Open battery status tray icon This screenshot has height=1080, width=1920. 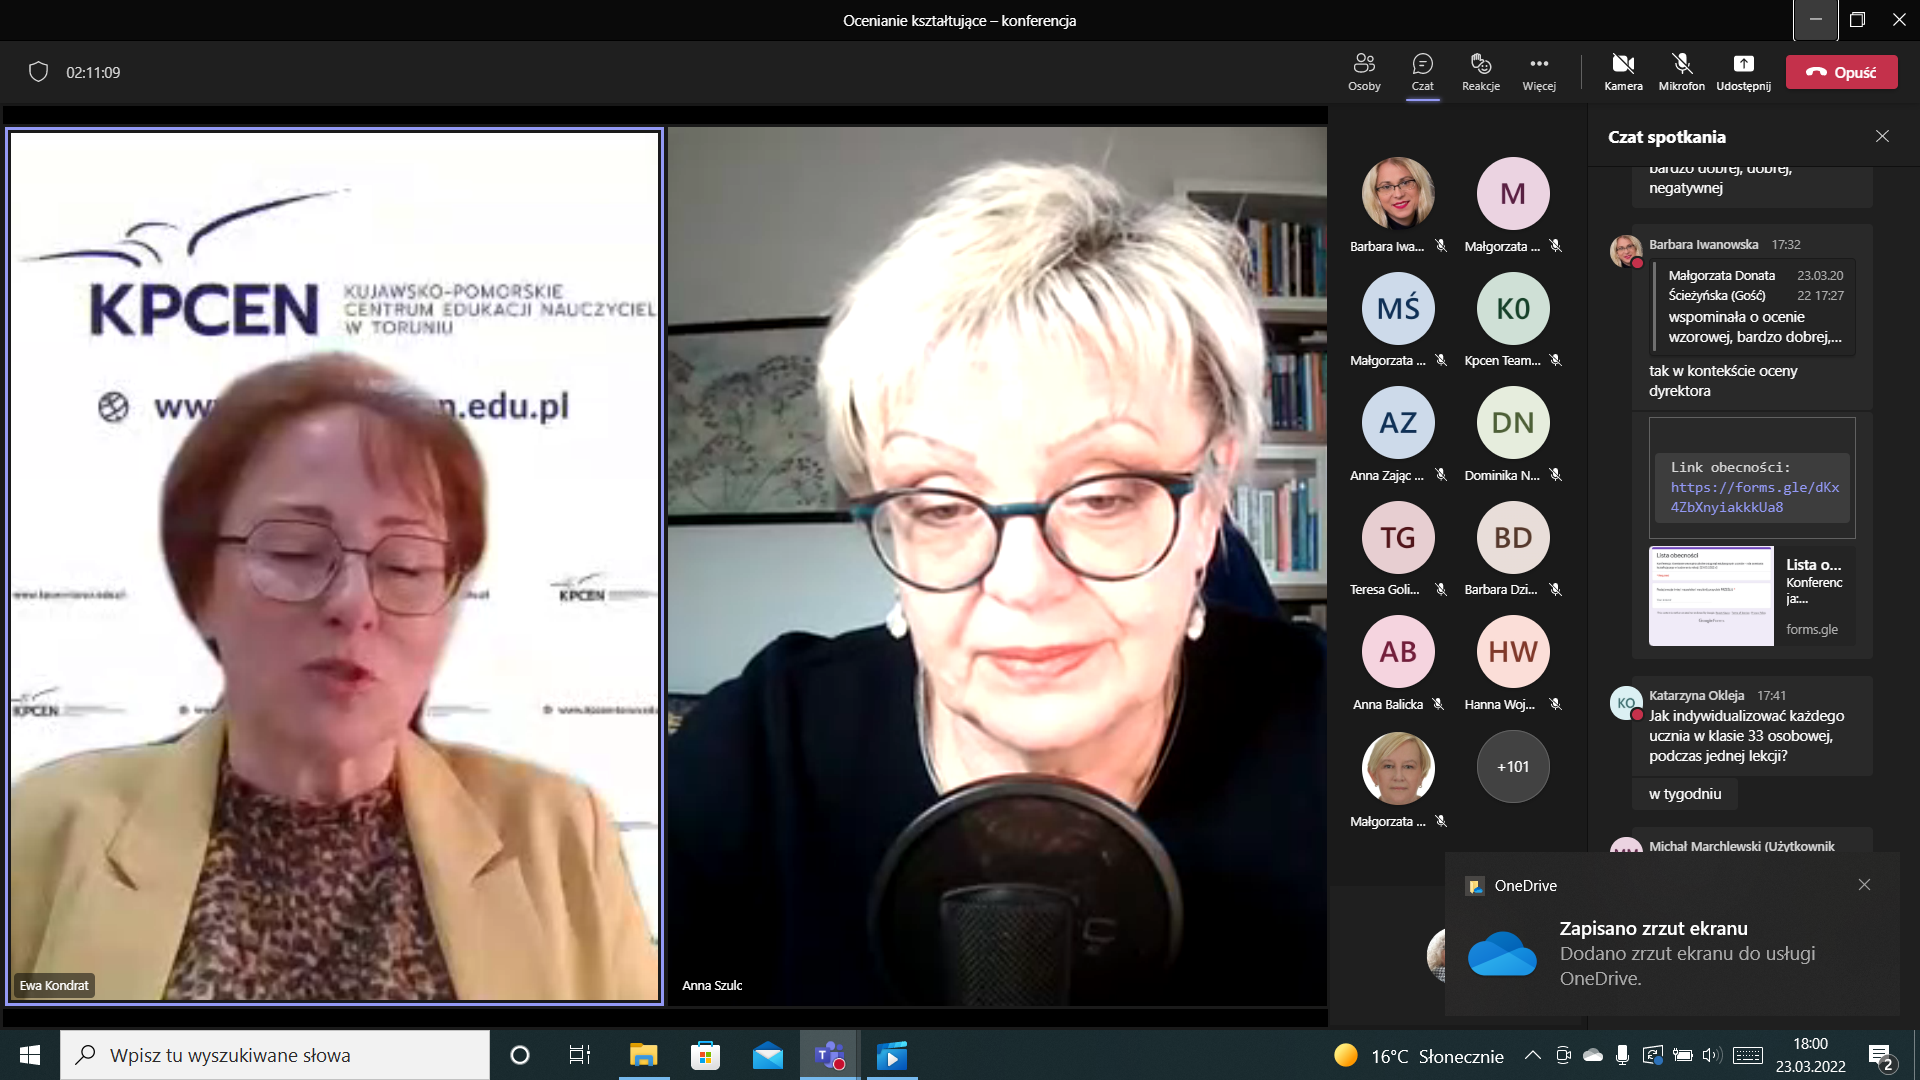click(x=1683, y=1055)
